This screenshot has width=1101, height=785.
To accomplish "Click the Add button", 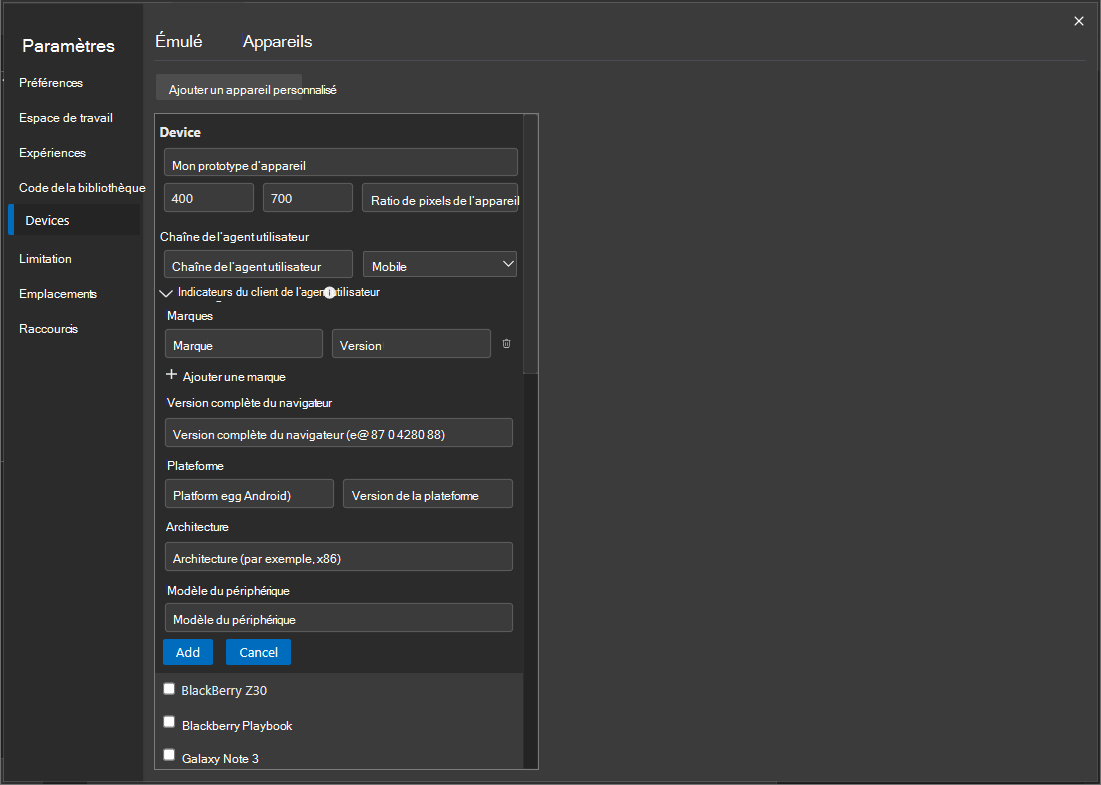I will (187, 652).
